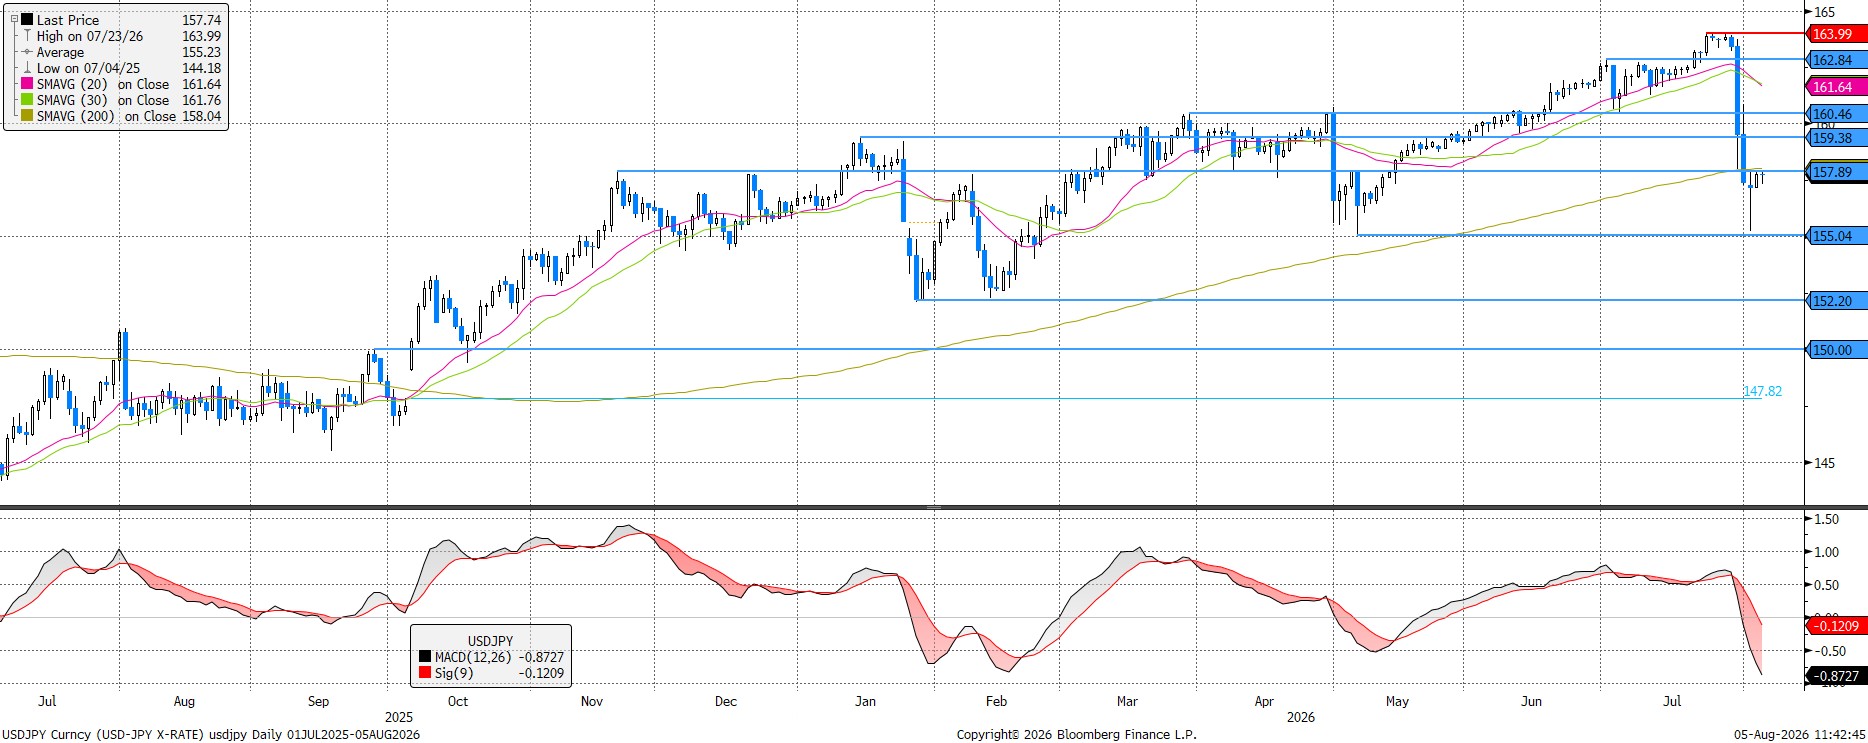1868x743 pixels.
Task: Click the Nov label on the time axis
Action: point(592,701)
